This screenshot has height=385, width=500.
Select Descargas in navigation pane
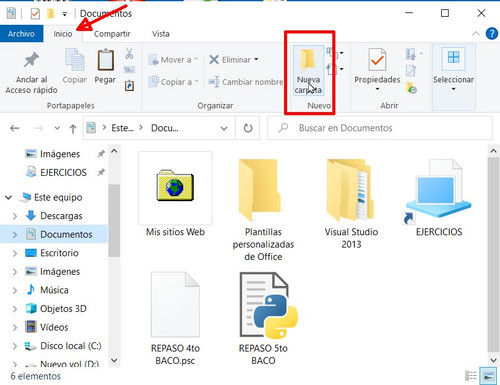54,216
